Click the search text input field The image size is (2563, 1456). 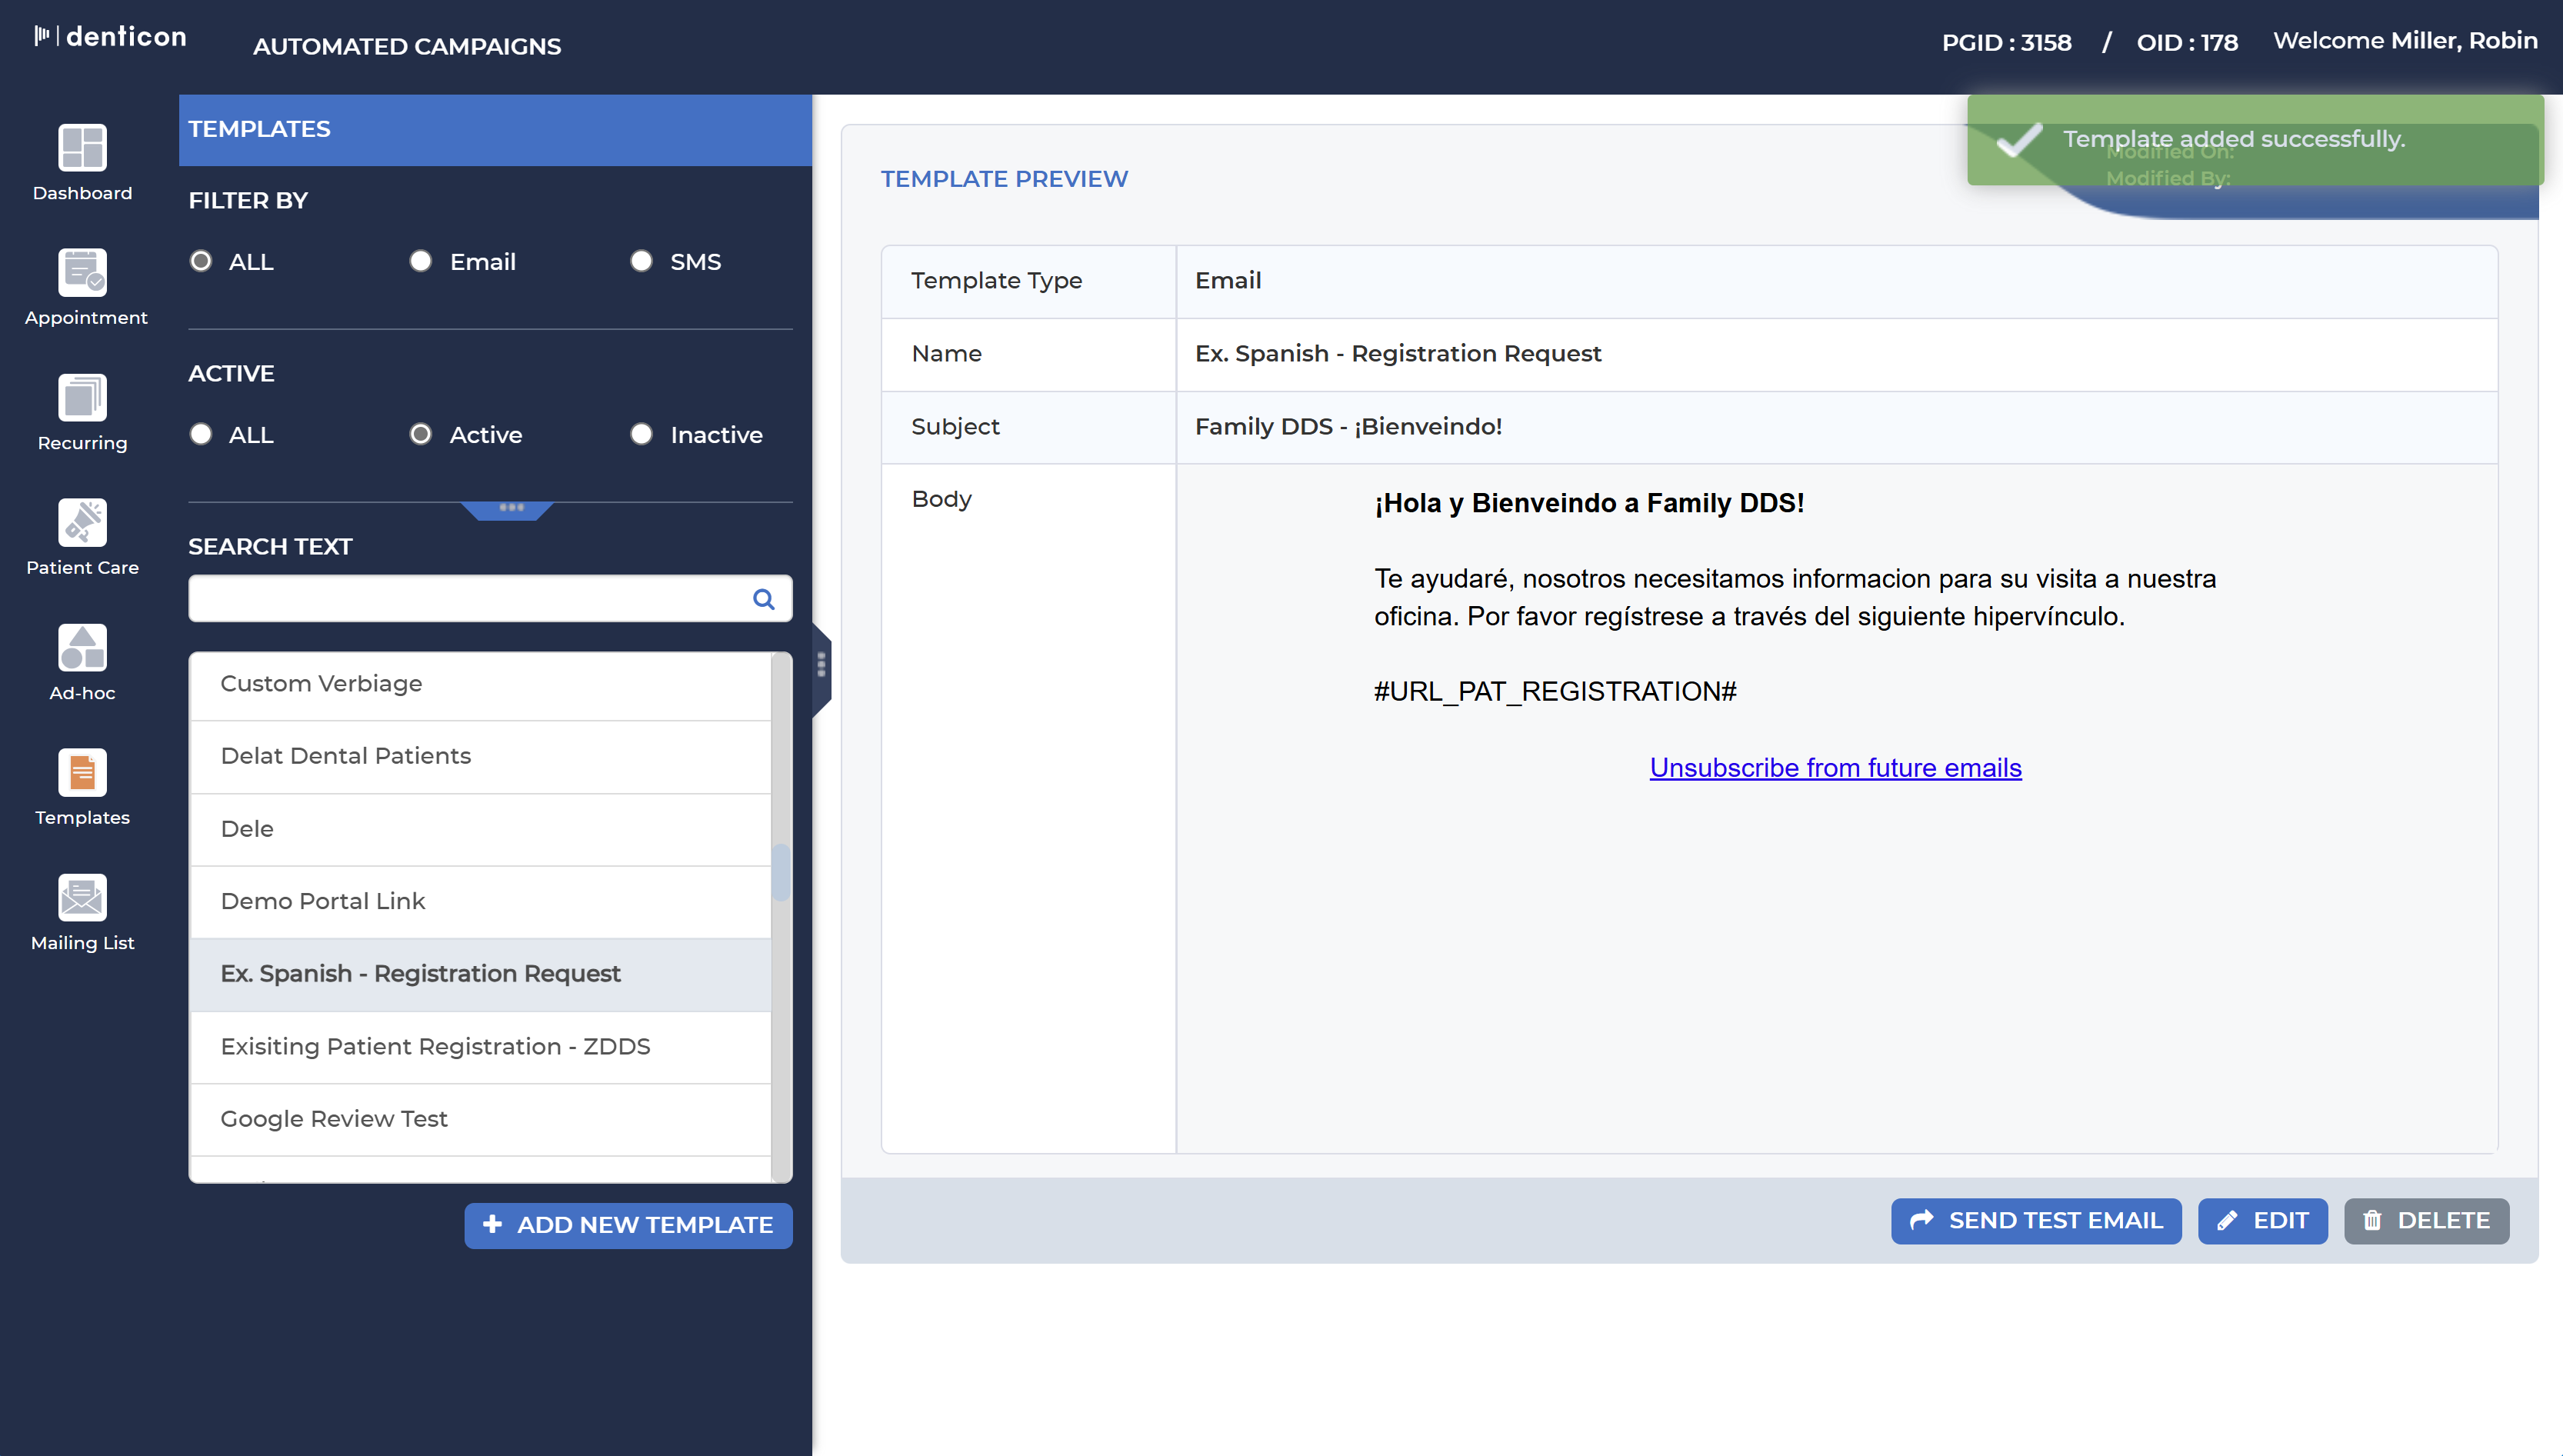point(490,599)
